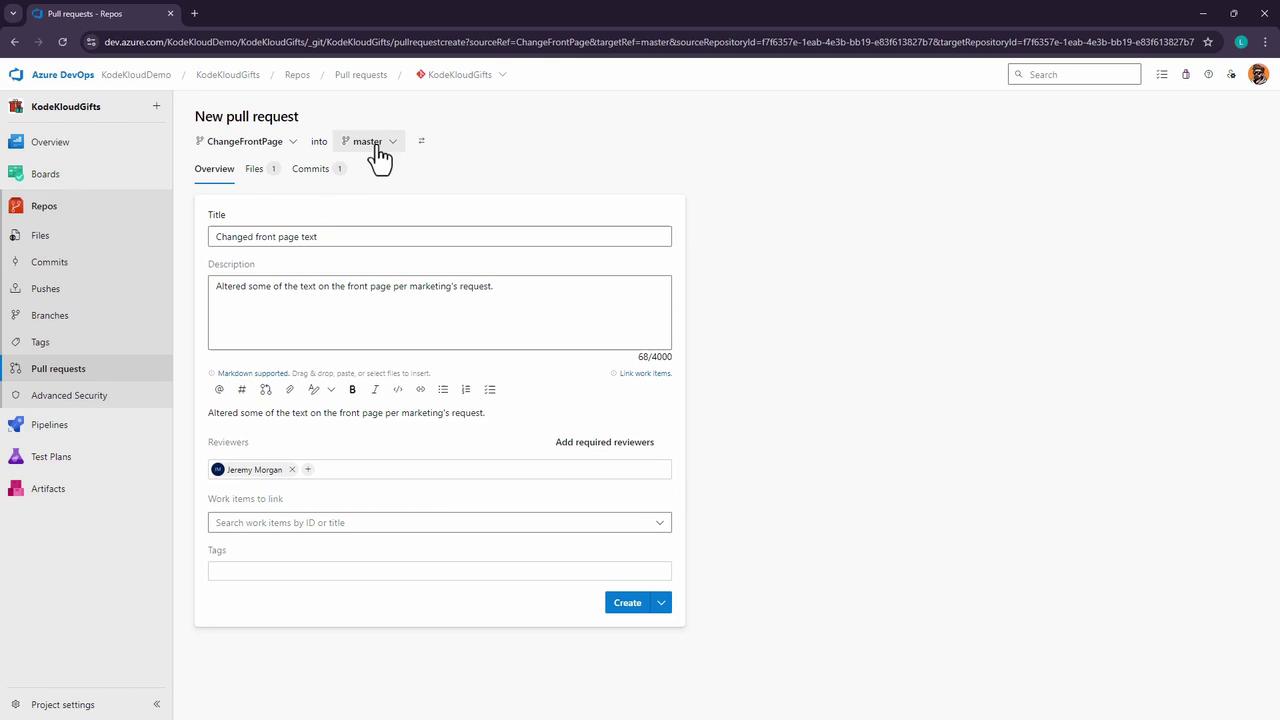1280x720 pixels.
Task: Open the Pull requests breadcrumb link
Action: (361, 74)
